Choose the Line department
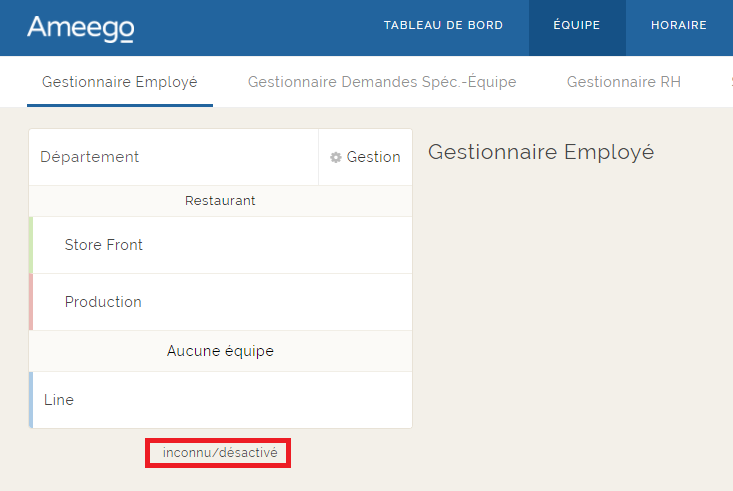 59,400
